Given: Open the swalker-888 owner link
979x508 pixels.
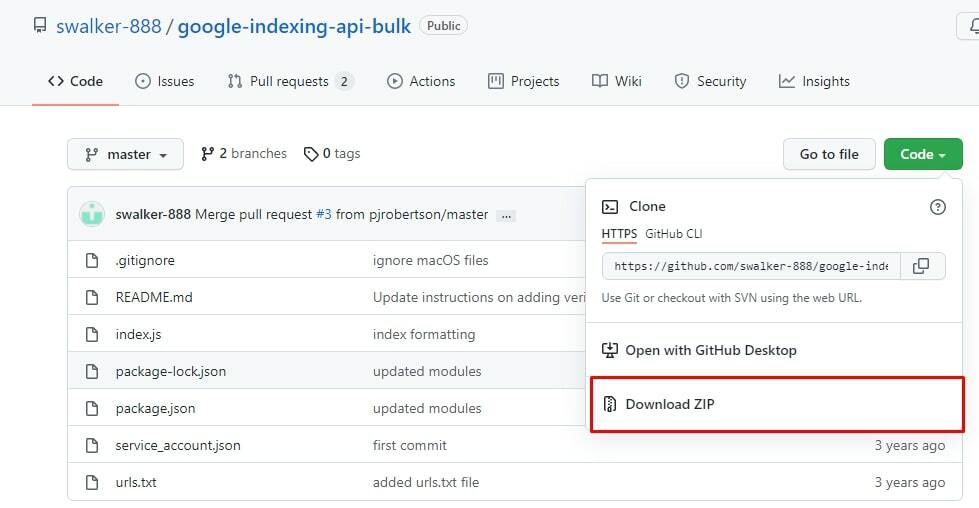Looking at the screenshot, I should pyautogui.click(x=109, y=26).
